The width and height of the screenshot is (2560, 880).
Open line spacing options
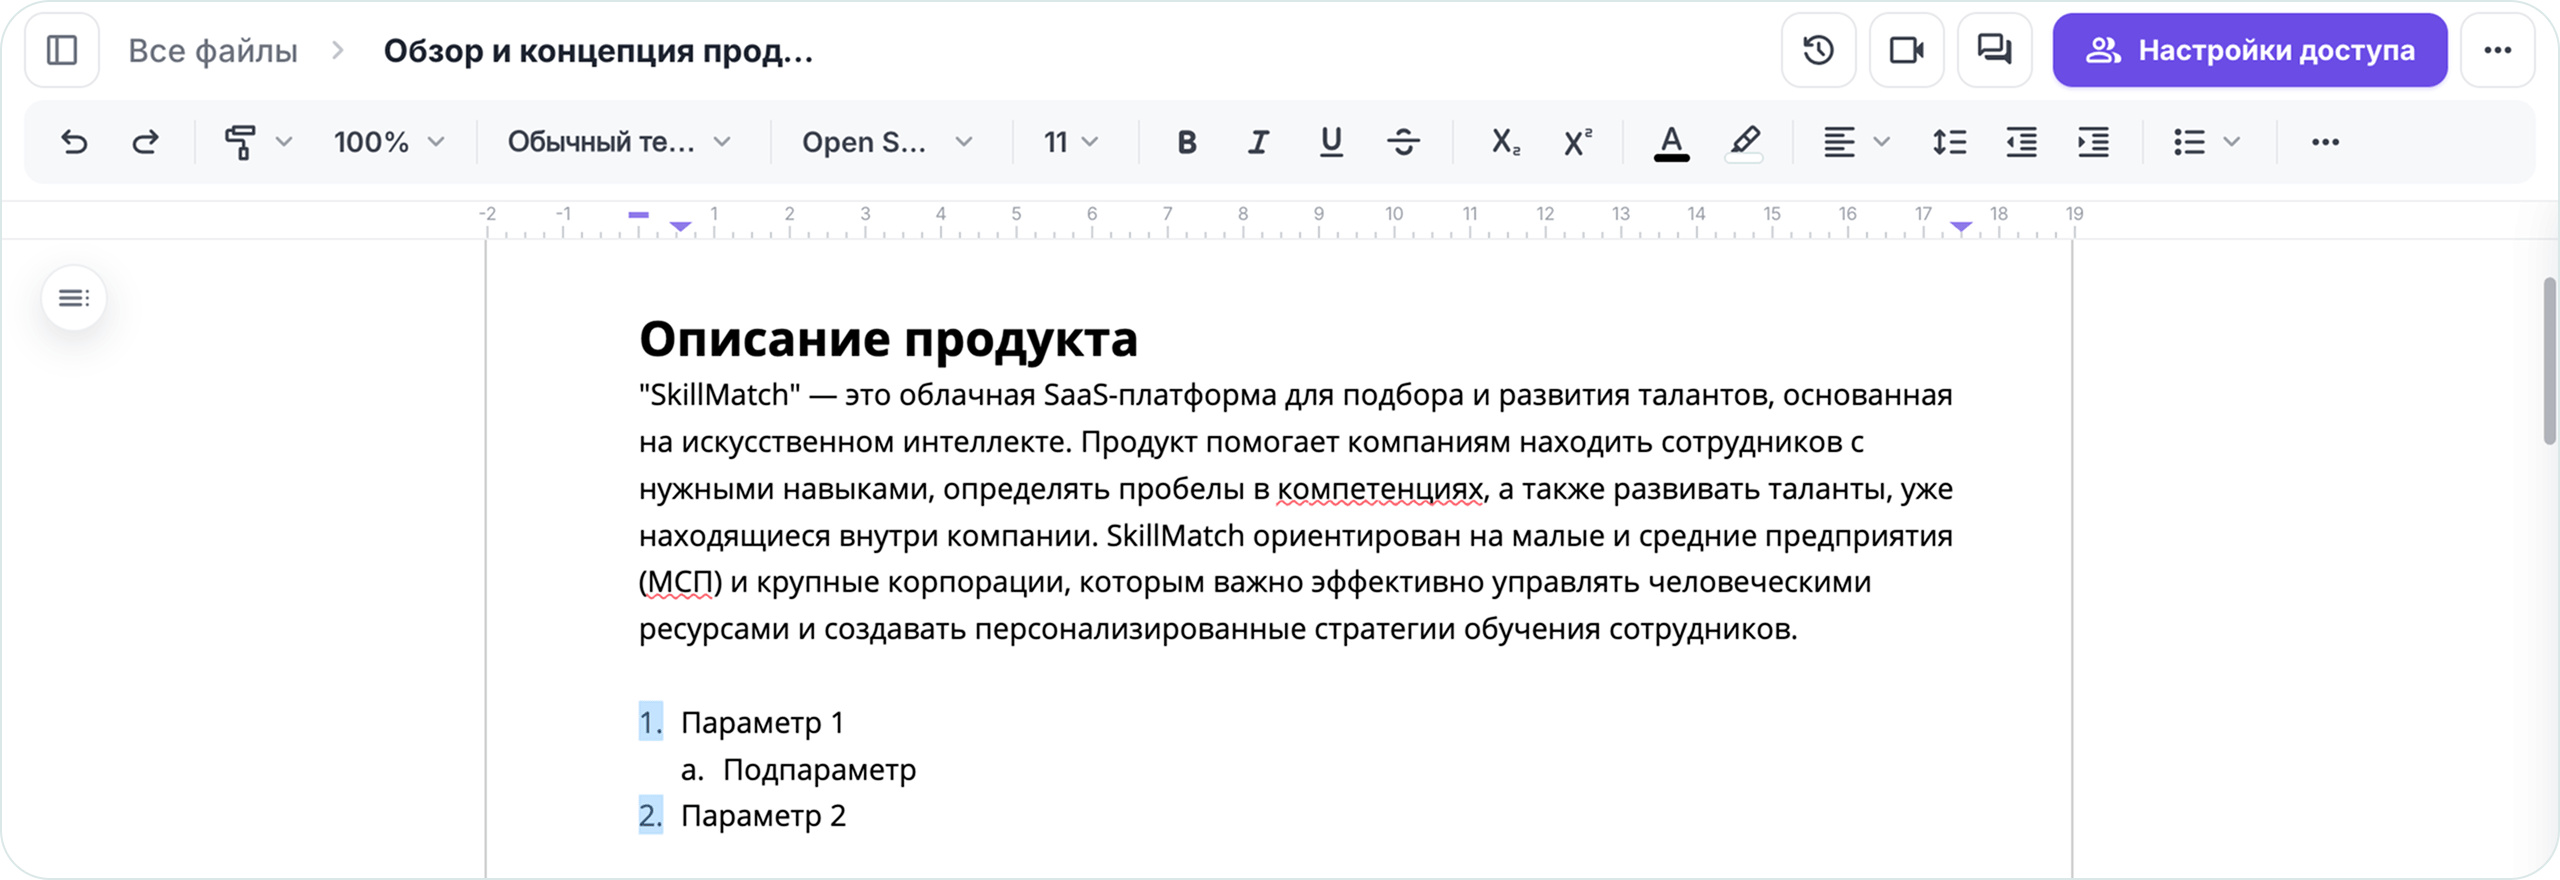1949,142
